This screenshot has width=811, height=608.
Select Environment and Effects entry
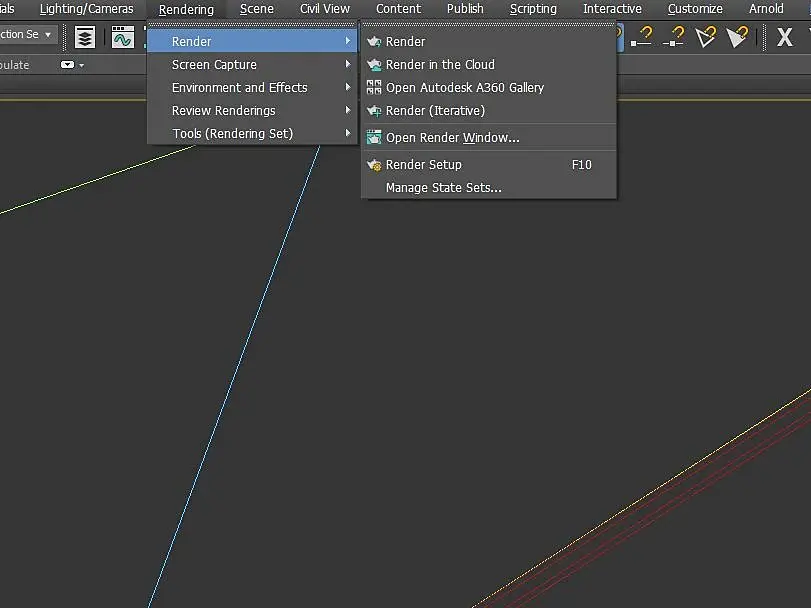[252, 87]
